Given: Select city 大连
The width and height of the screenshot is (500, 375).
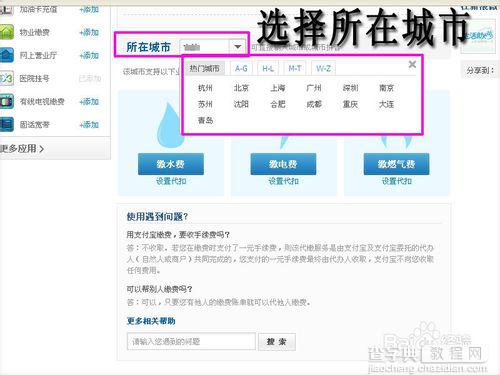Looking at the screenshot, I should (x=386, y=104).
